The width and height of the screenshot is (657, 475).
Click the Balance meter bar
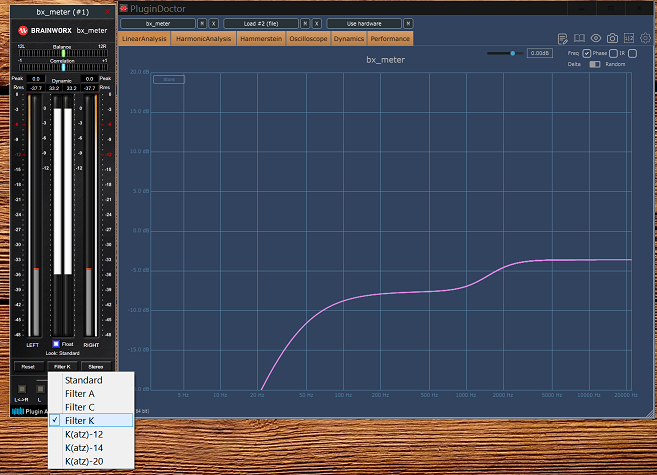pos(63,53)
